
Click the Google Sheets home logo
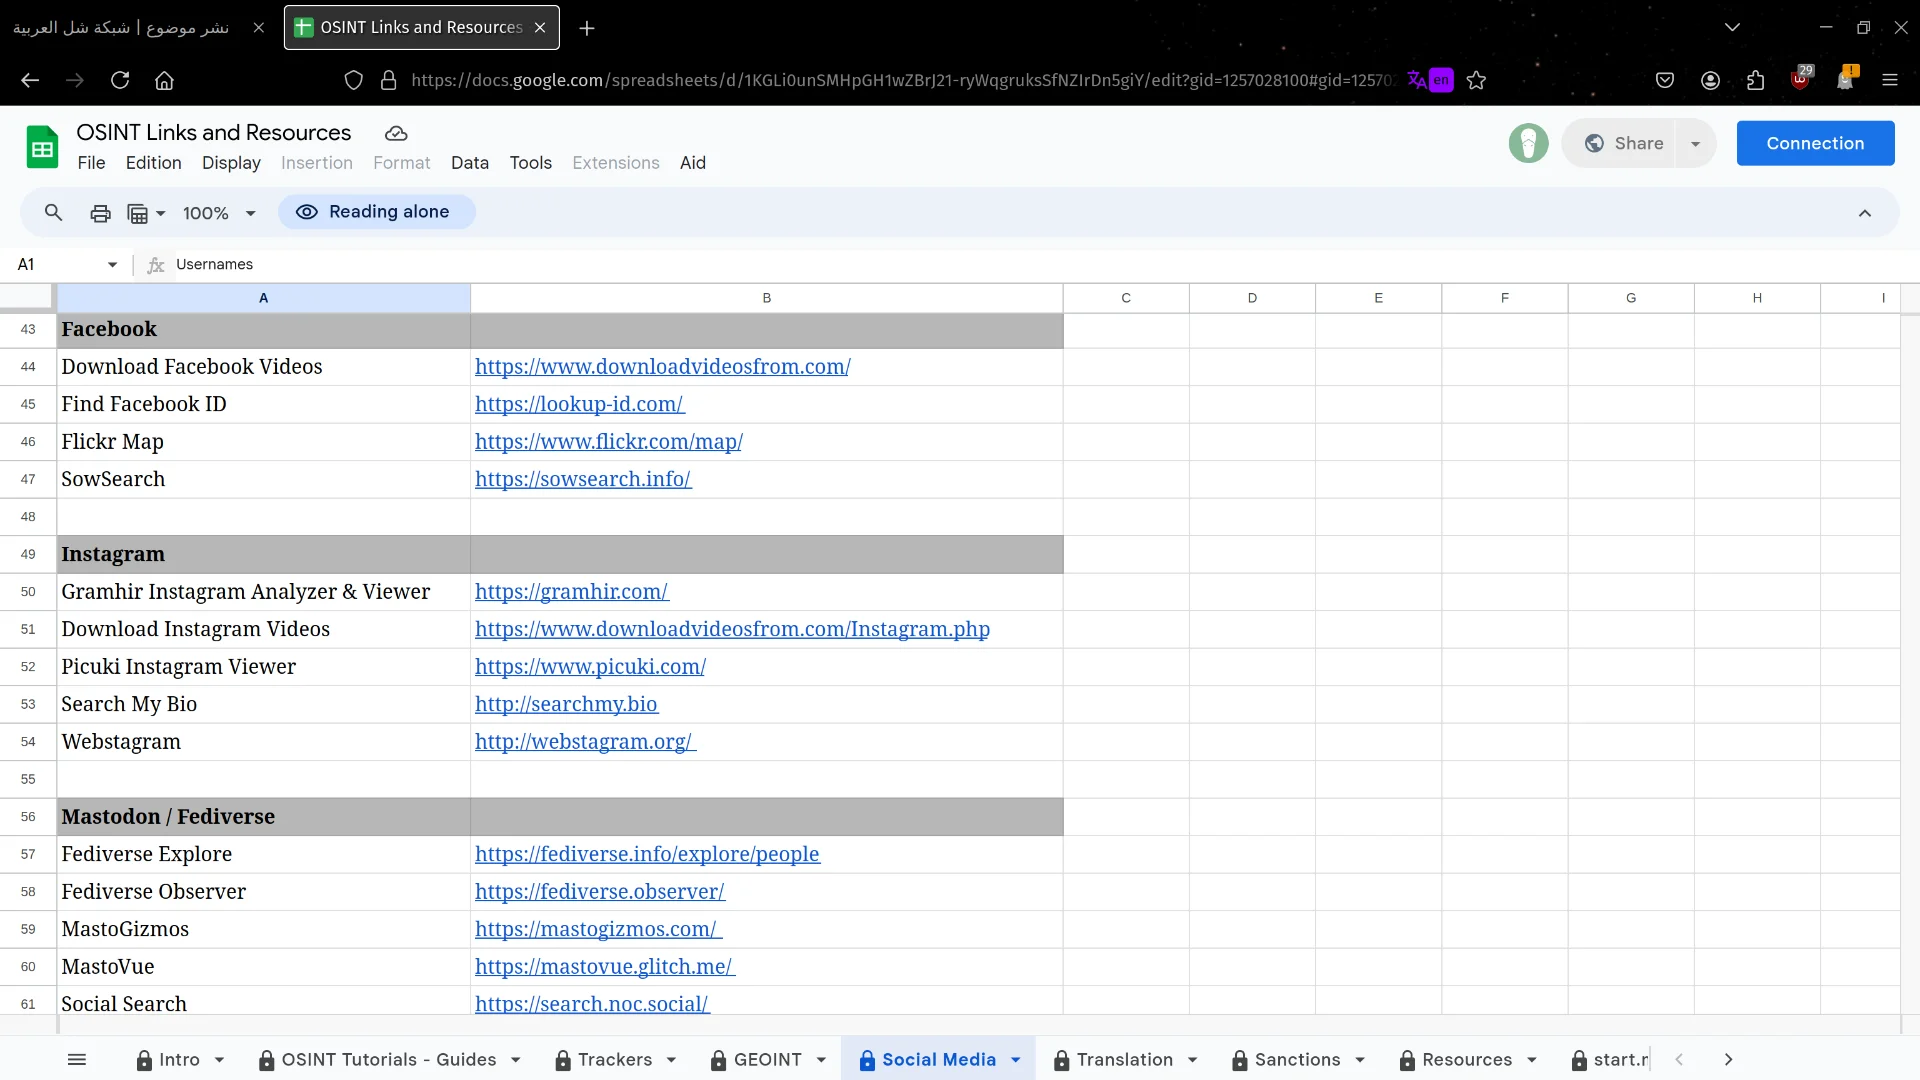point(42,147)
